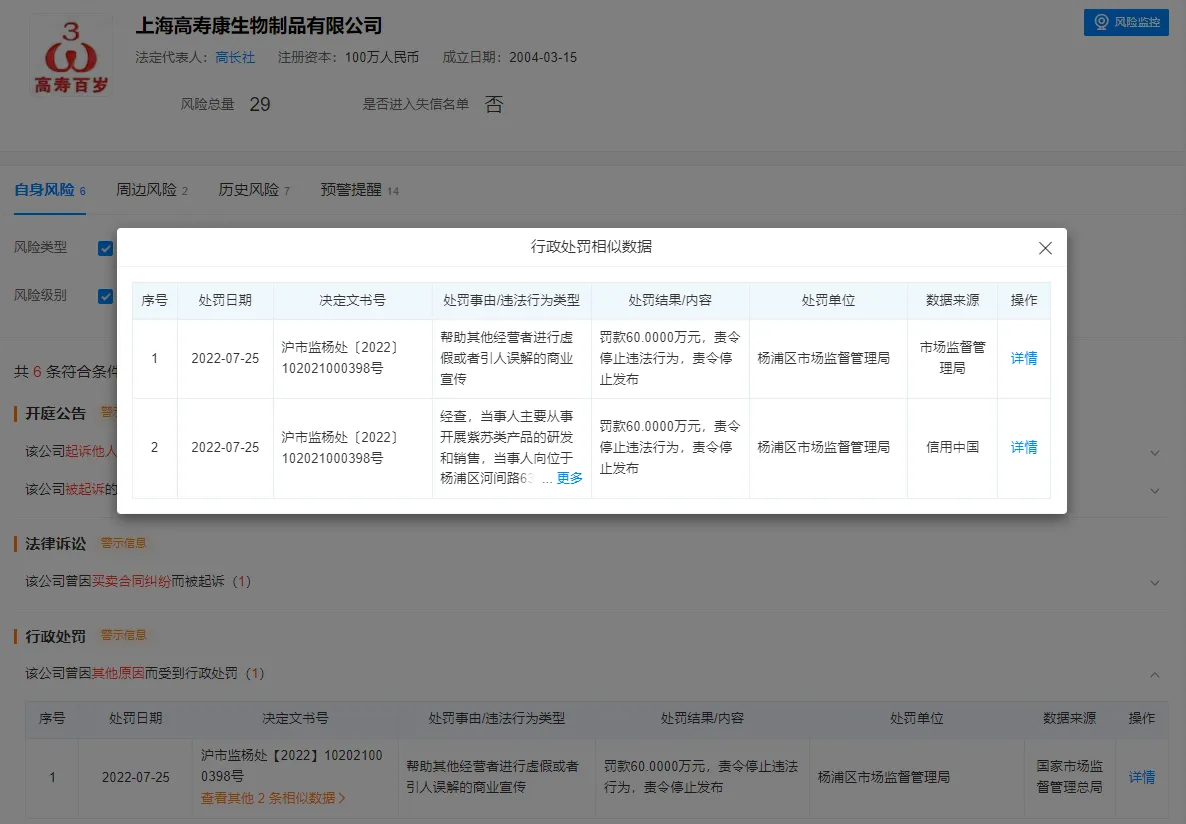
Task: Switch to the 历史风险 tab
Action: [x=254, y=190]
